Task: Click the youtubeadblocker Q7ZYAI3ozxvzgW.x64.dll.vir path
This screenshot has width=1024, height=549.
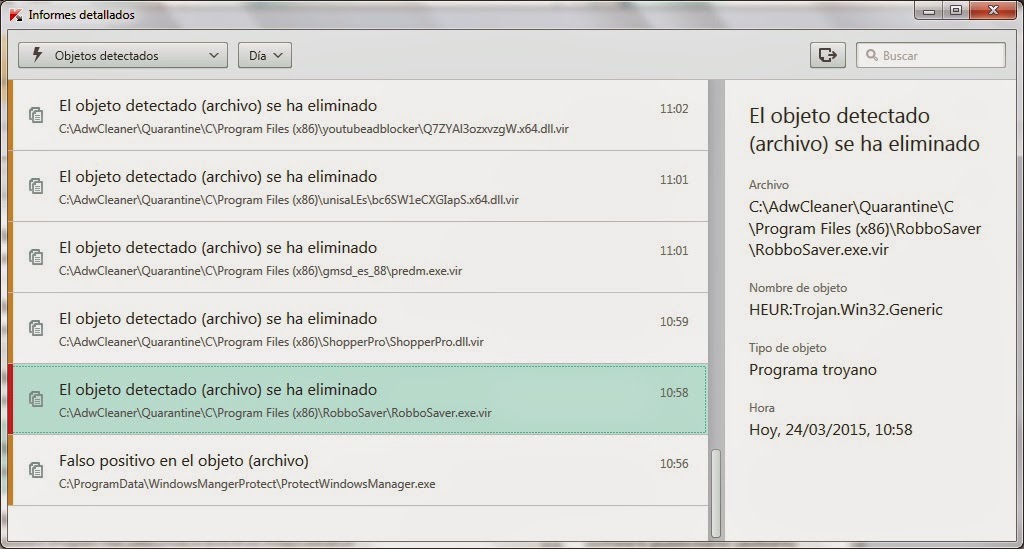Action: coord(313,129)
